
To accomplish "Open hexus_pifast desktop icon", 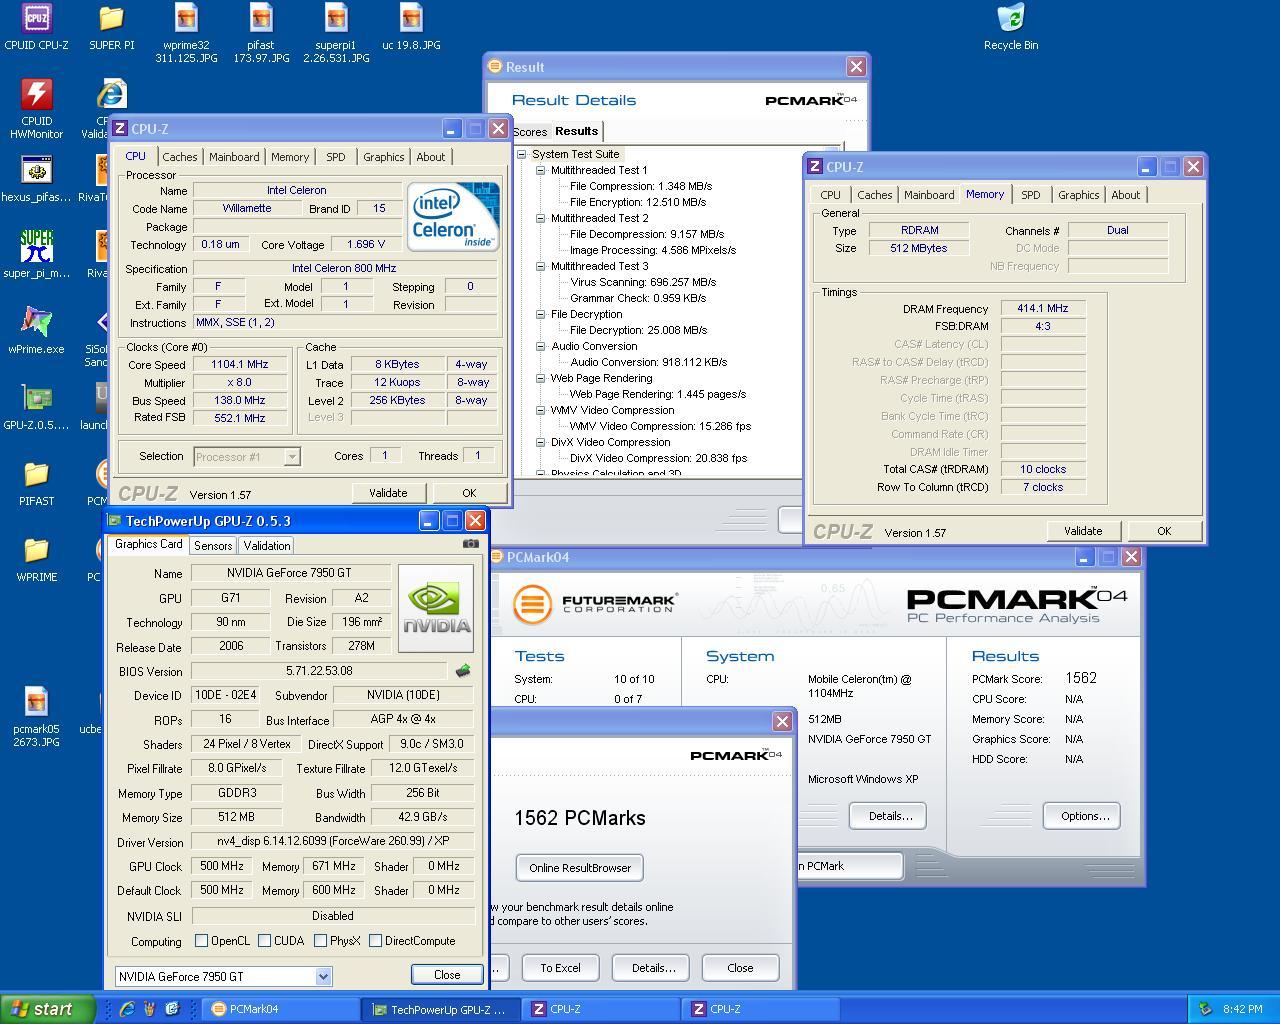I will coord(36,179).
